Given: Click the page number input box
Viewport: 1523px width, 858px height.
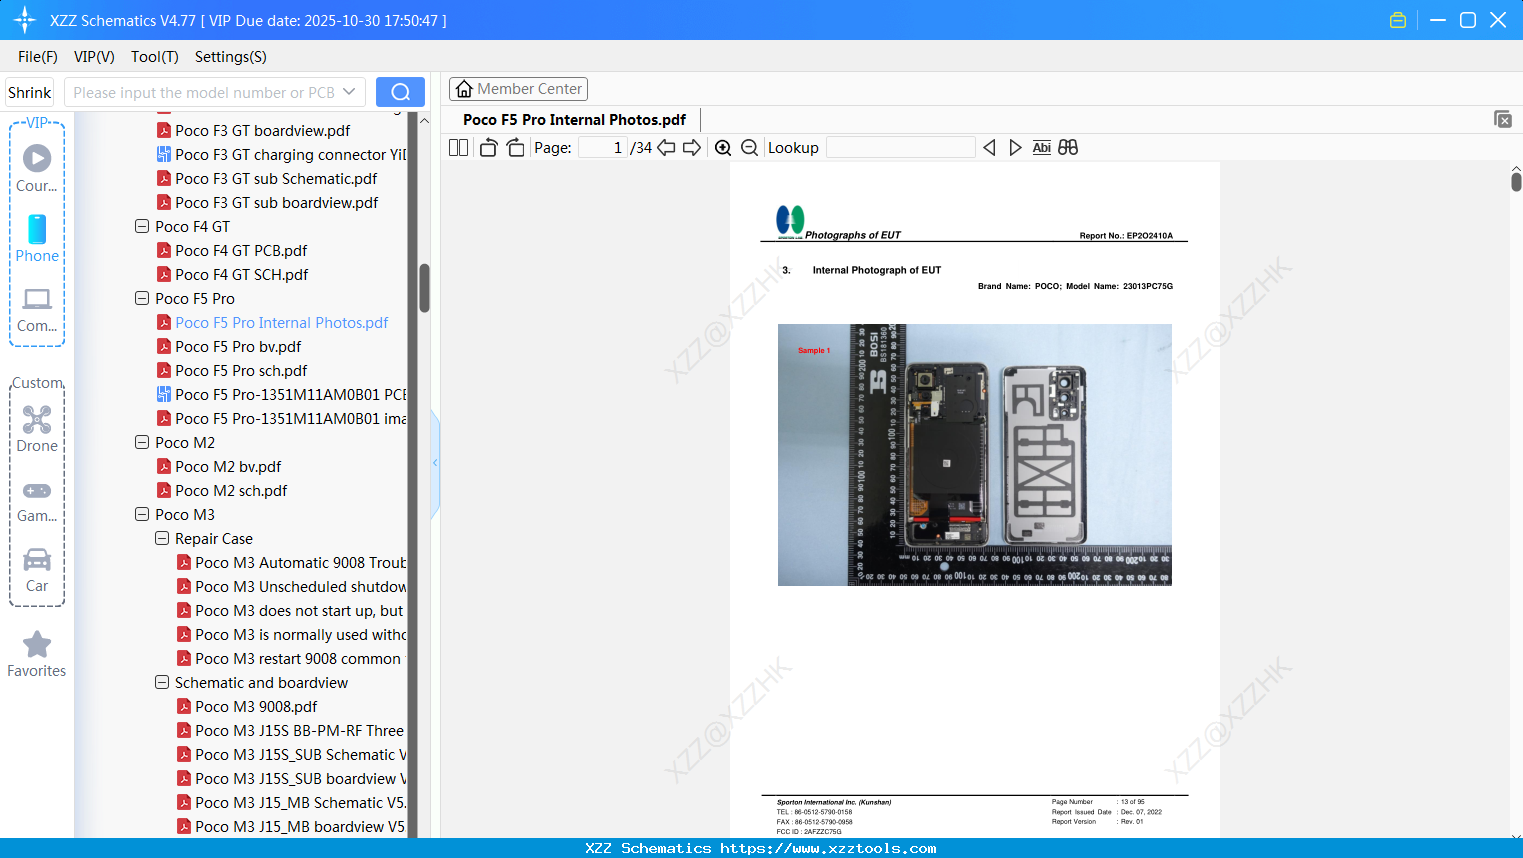Looking at the screenshot, I should [x=603, y=148].
